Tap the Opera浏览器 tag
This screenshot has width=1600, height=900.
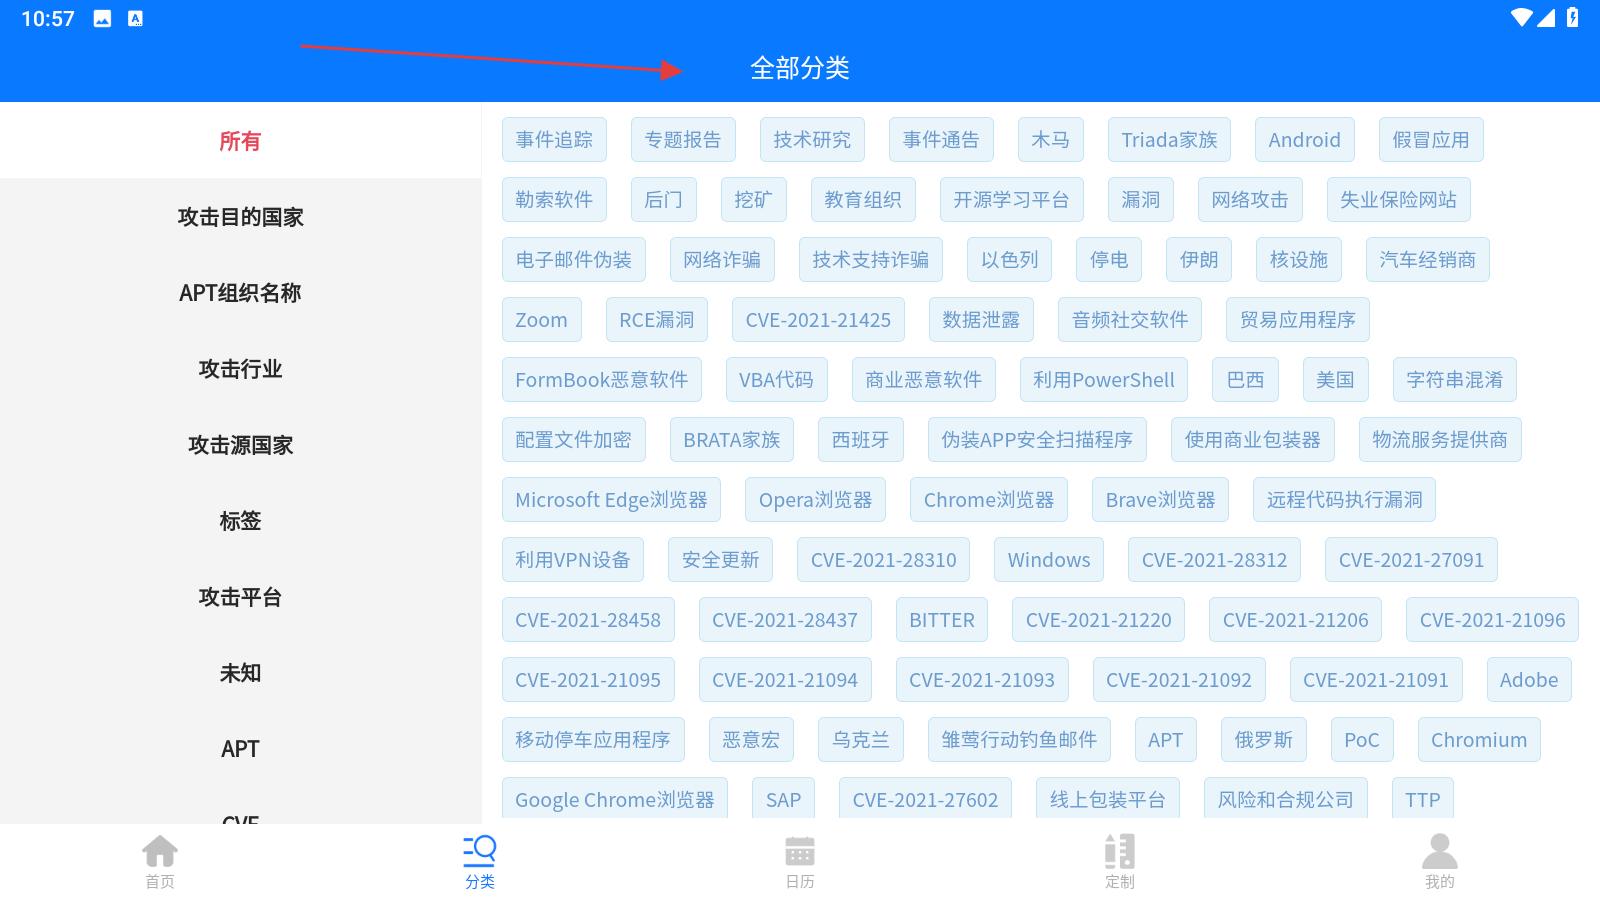(816, 500)
